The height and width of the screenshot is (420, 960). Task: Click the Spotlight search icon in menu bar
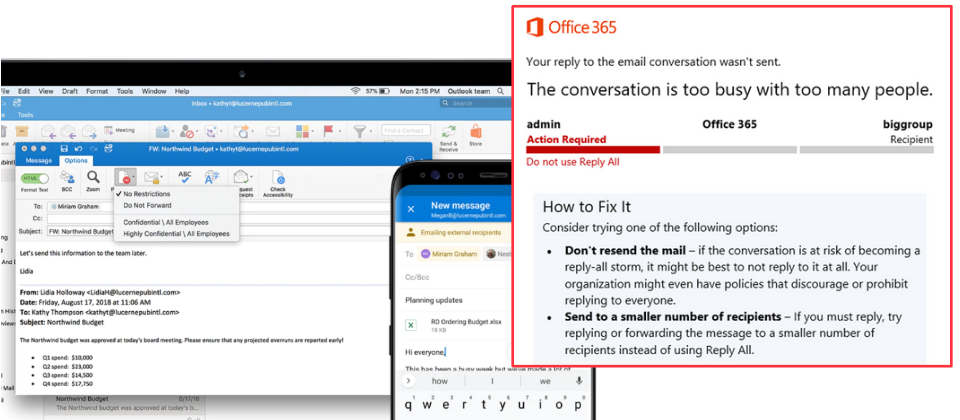501,91
